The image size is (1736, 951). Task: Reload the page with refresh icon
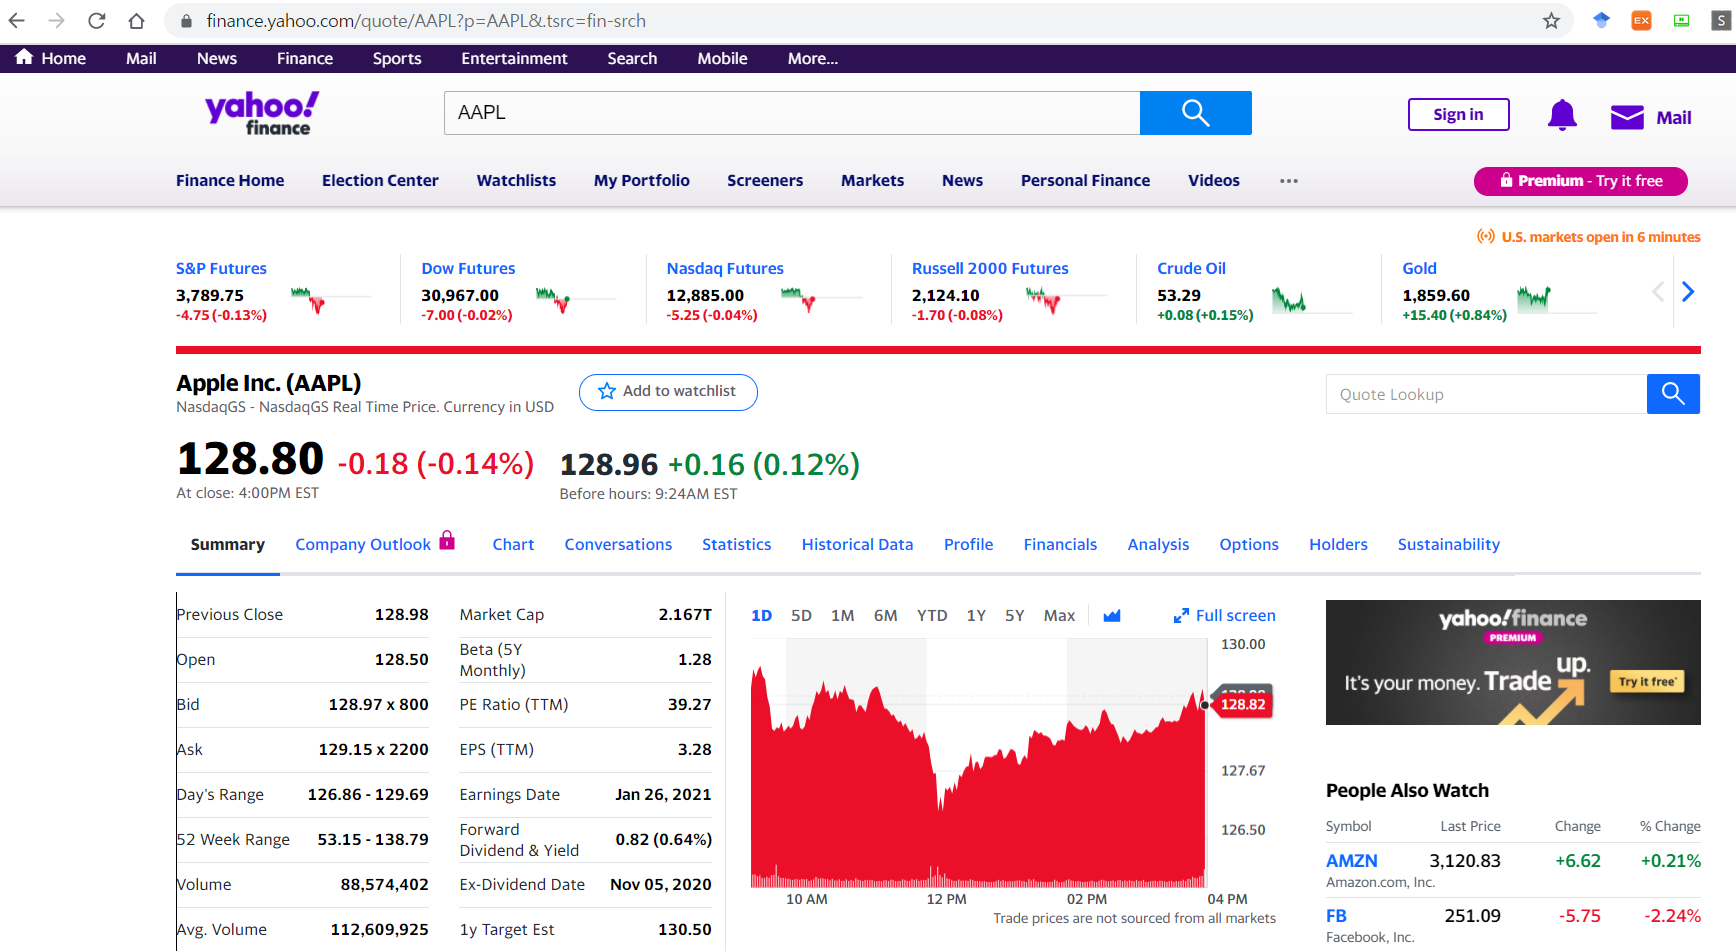[x=97, y=20]
